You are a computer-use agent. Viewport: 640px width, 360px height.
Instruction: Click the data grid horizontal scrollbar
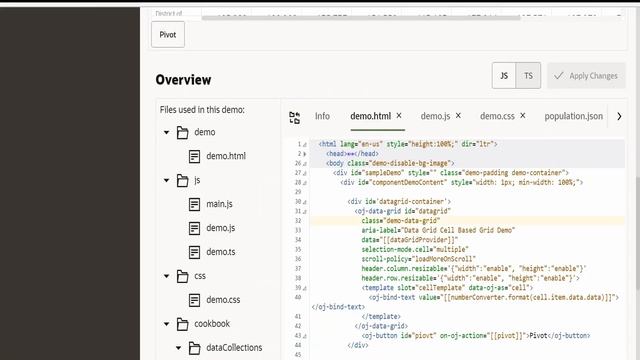coord(361,18)
